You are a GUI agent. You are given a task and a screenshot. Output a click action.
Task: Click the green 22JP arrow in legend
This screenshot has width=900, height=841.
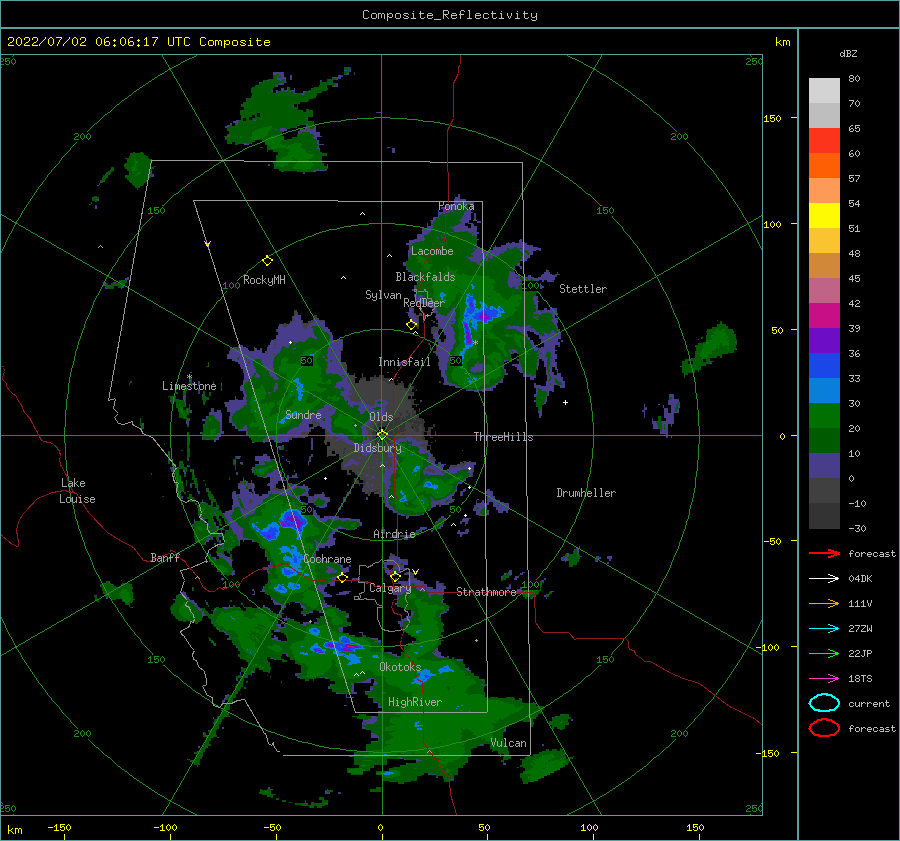(x=824, y=653)
